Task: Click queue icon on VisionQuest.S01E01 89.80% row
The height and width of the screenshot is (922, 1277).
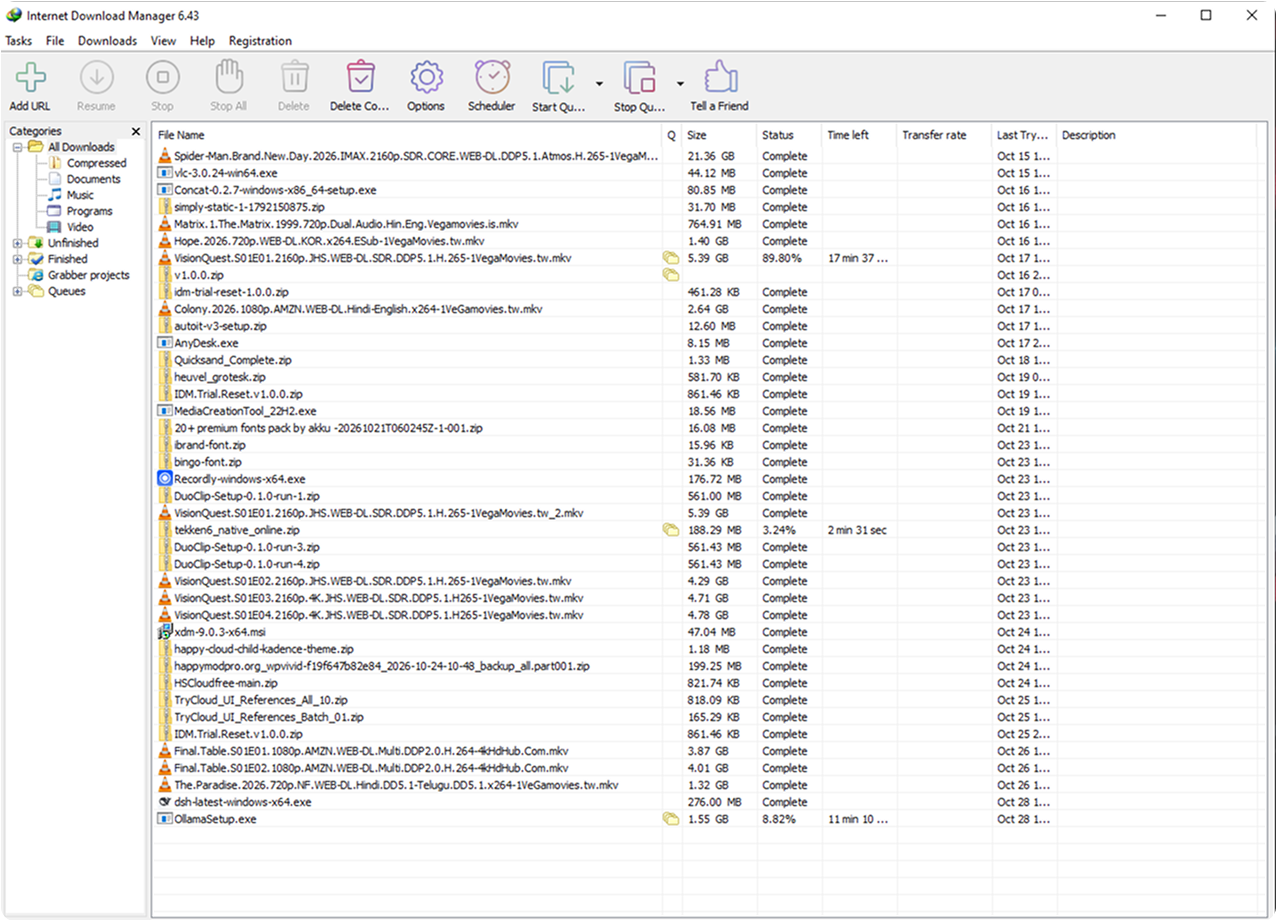Action: (x=671, y=258)
